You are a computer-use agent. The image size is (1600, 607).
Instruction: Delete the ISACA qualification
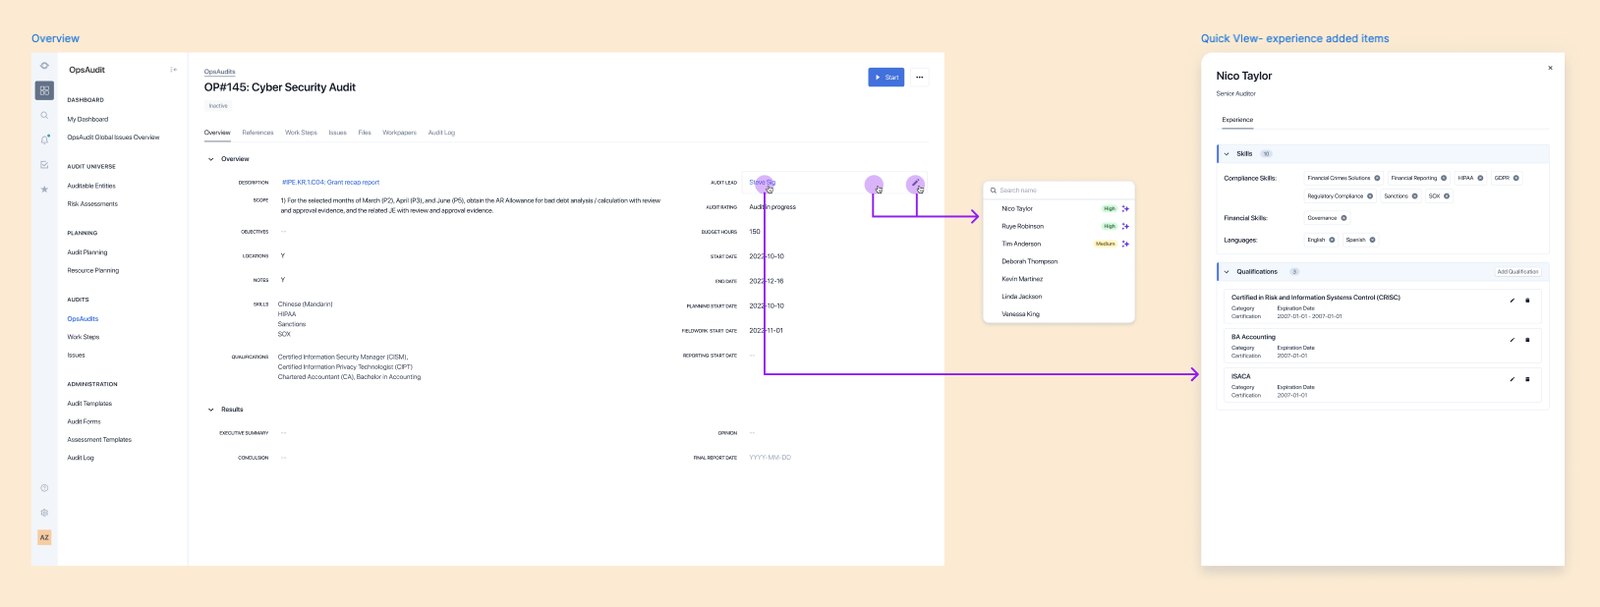coord(1527,379)
